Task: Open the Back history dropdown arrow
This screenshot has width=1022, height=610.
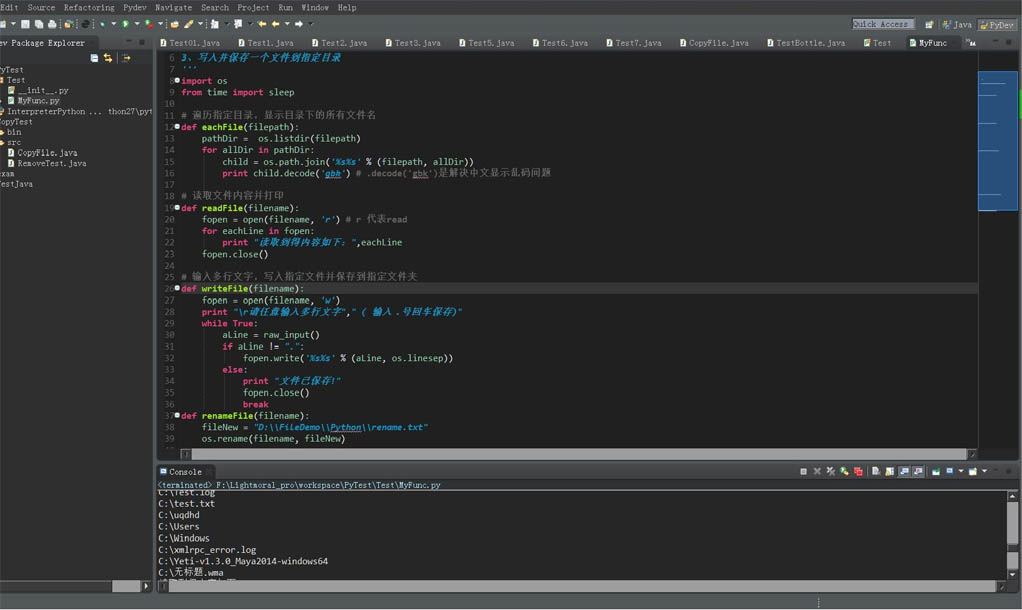Action: coord(287,24)
